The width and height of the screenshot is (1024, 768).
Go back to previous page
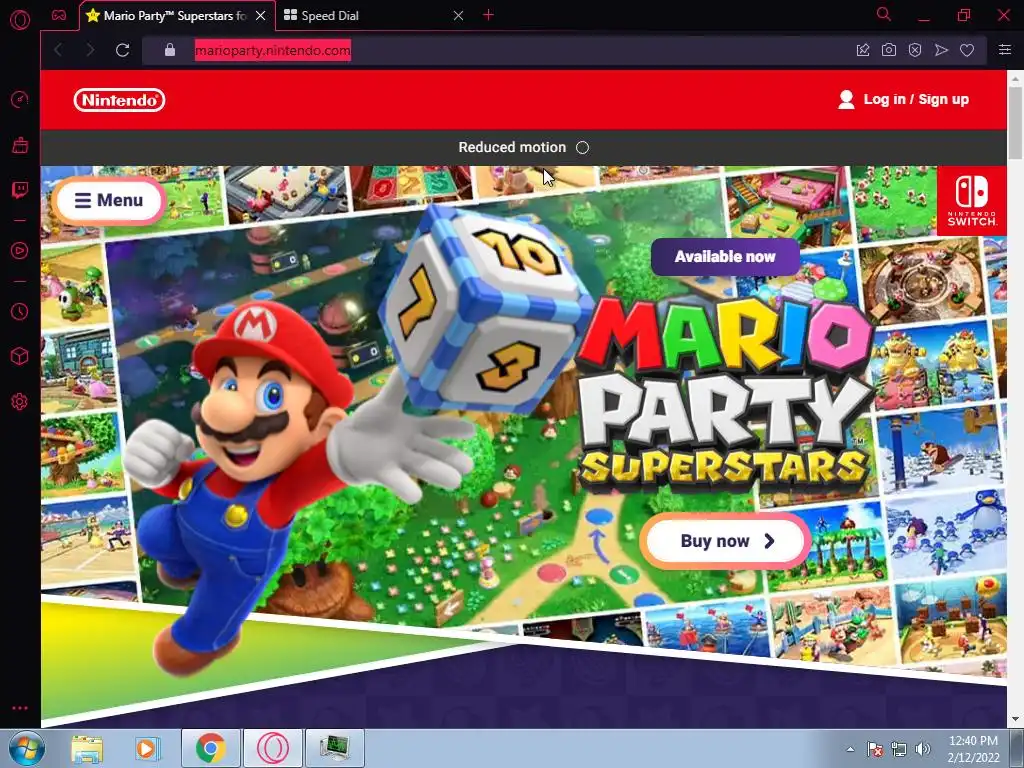pos(59,50)
